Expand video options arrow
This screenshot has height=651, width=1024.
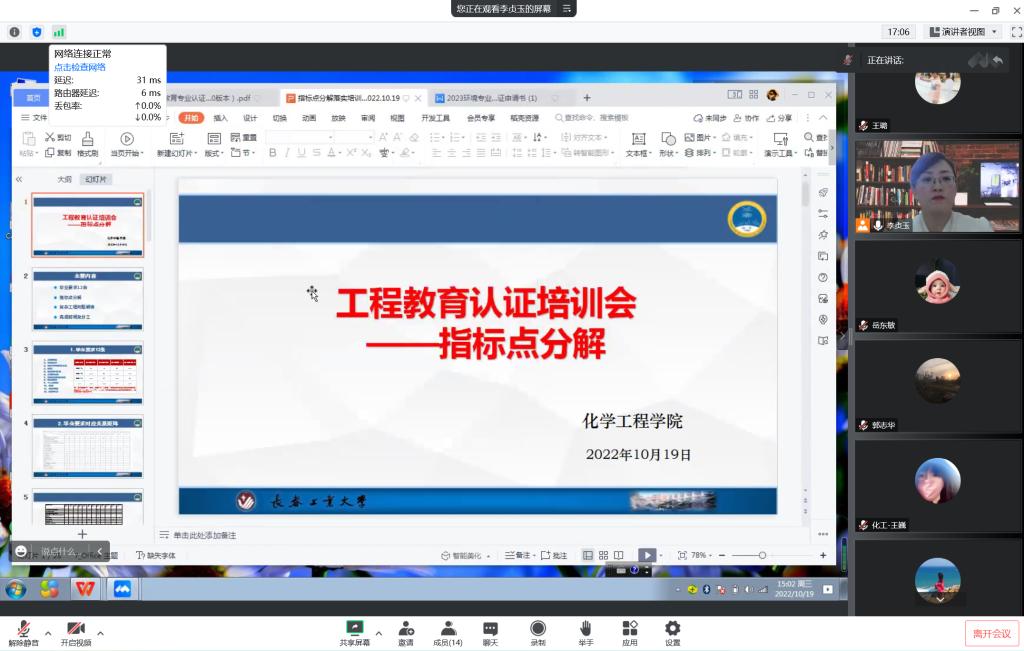[x=100, y=632]
